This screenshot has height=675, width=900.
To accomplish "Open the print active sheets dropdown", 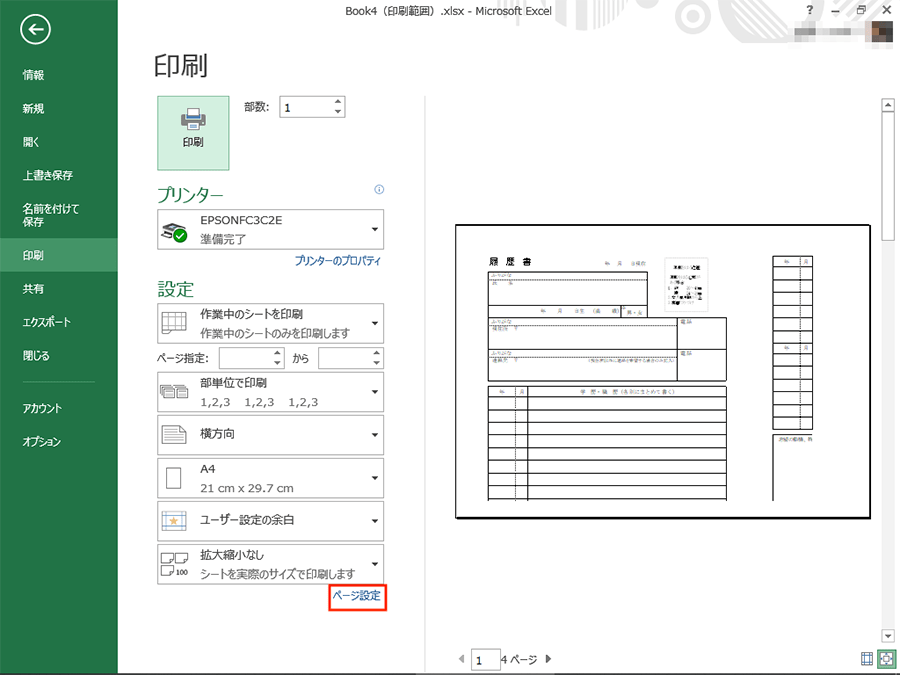I will point(270,323).
